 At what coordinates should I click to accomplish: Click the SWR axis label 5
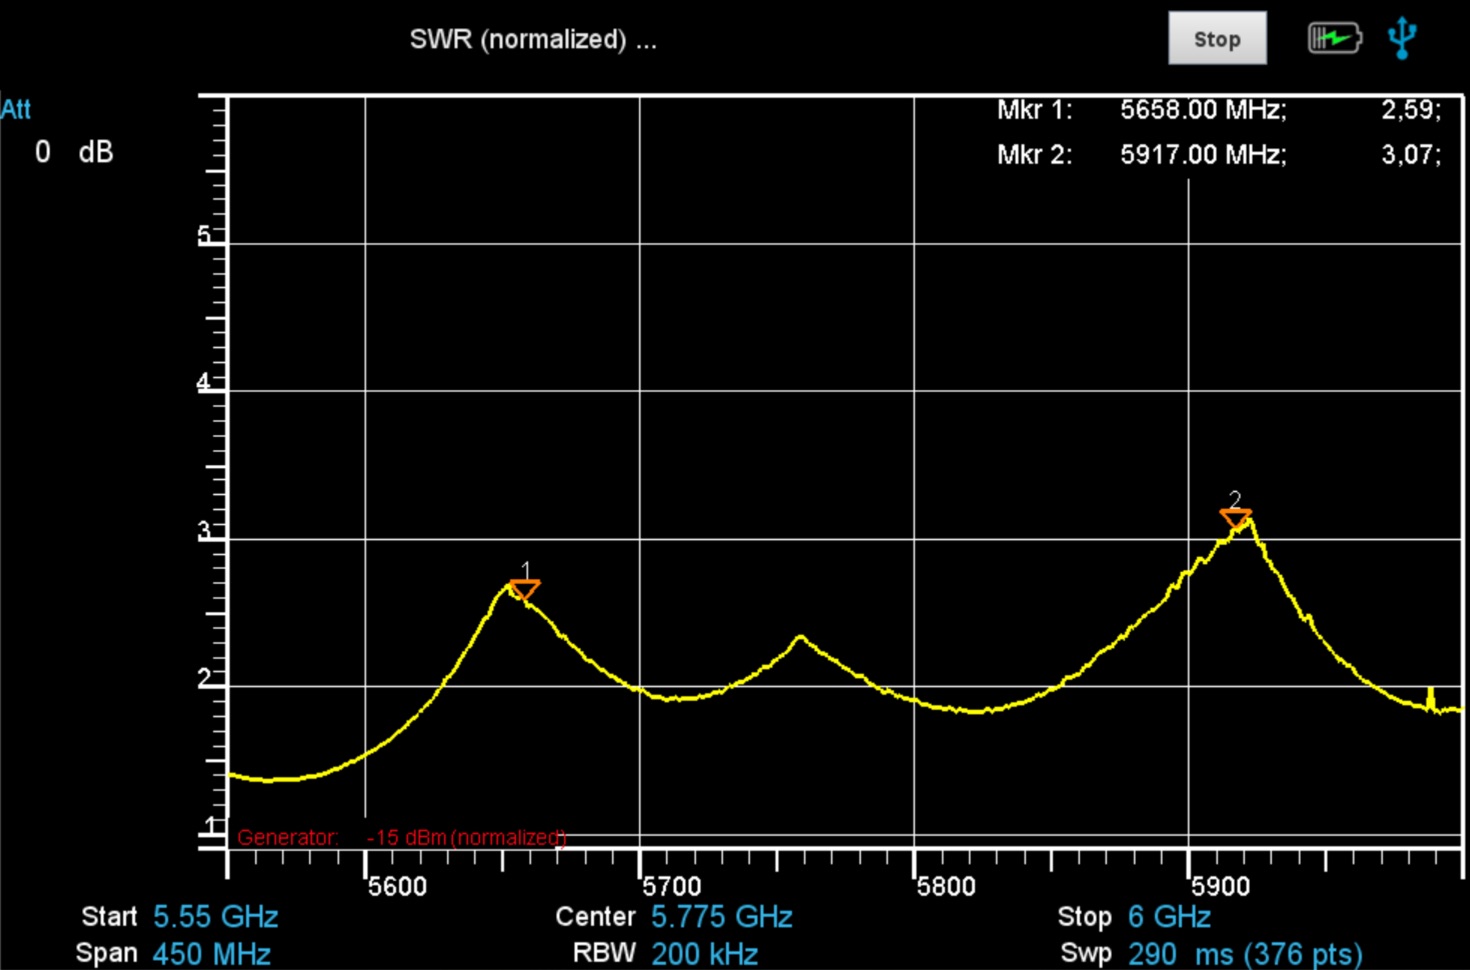click(x=204, y=235)
